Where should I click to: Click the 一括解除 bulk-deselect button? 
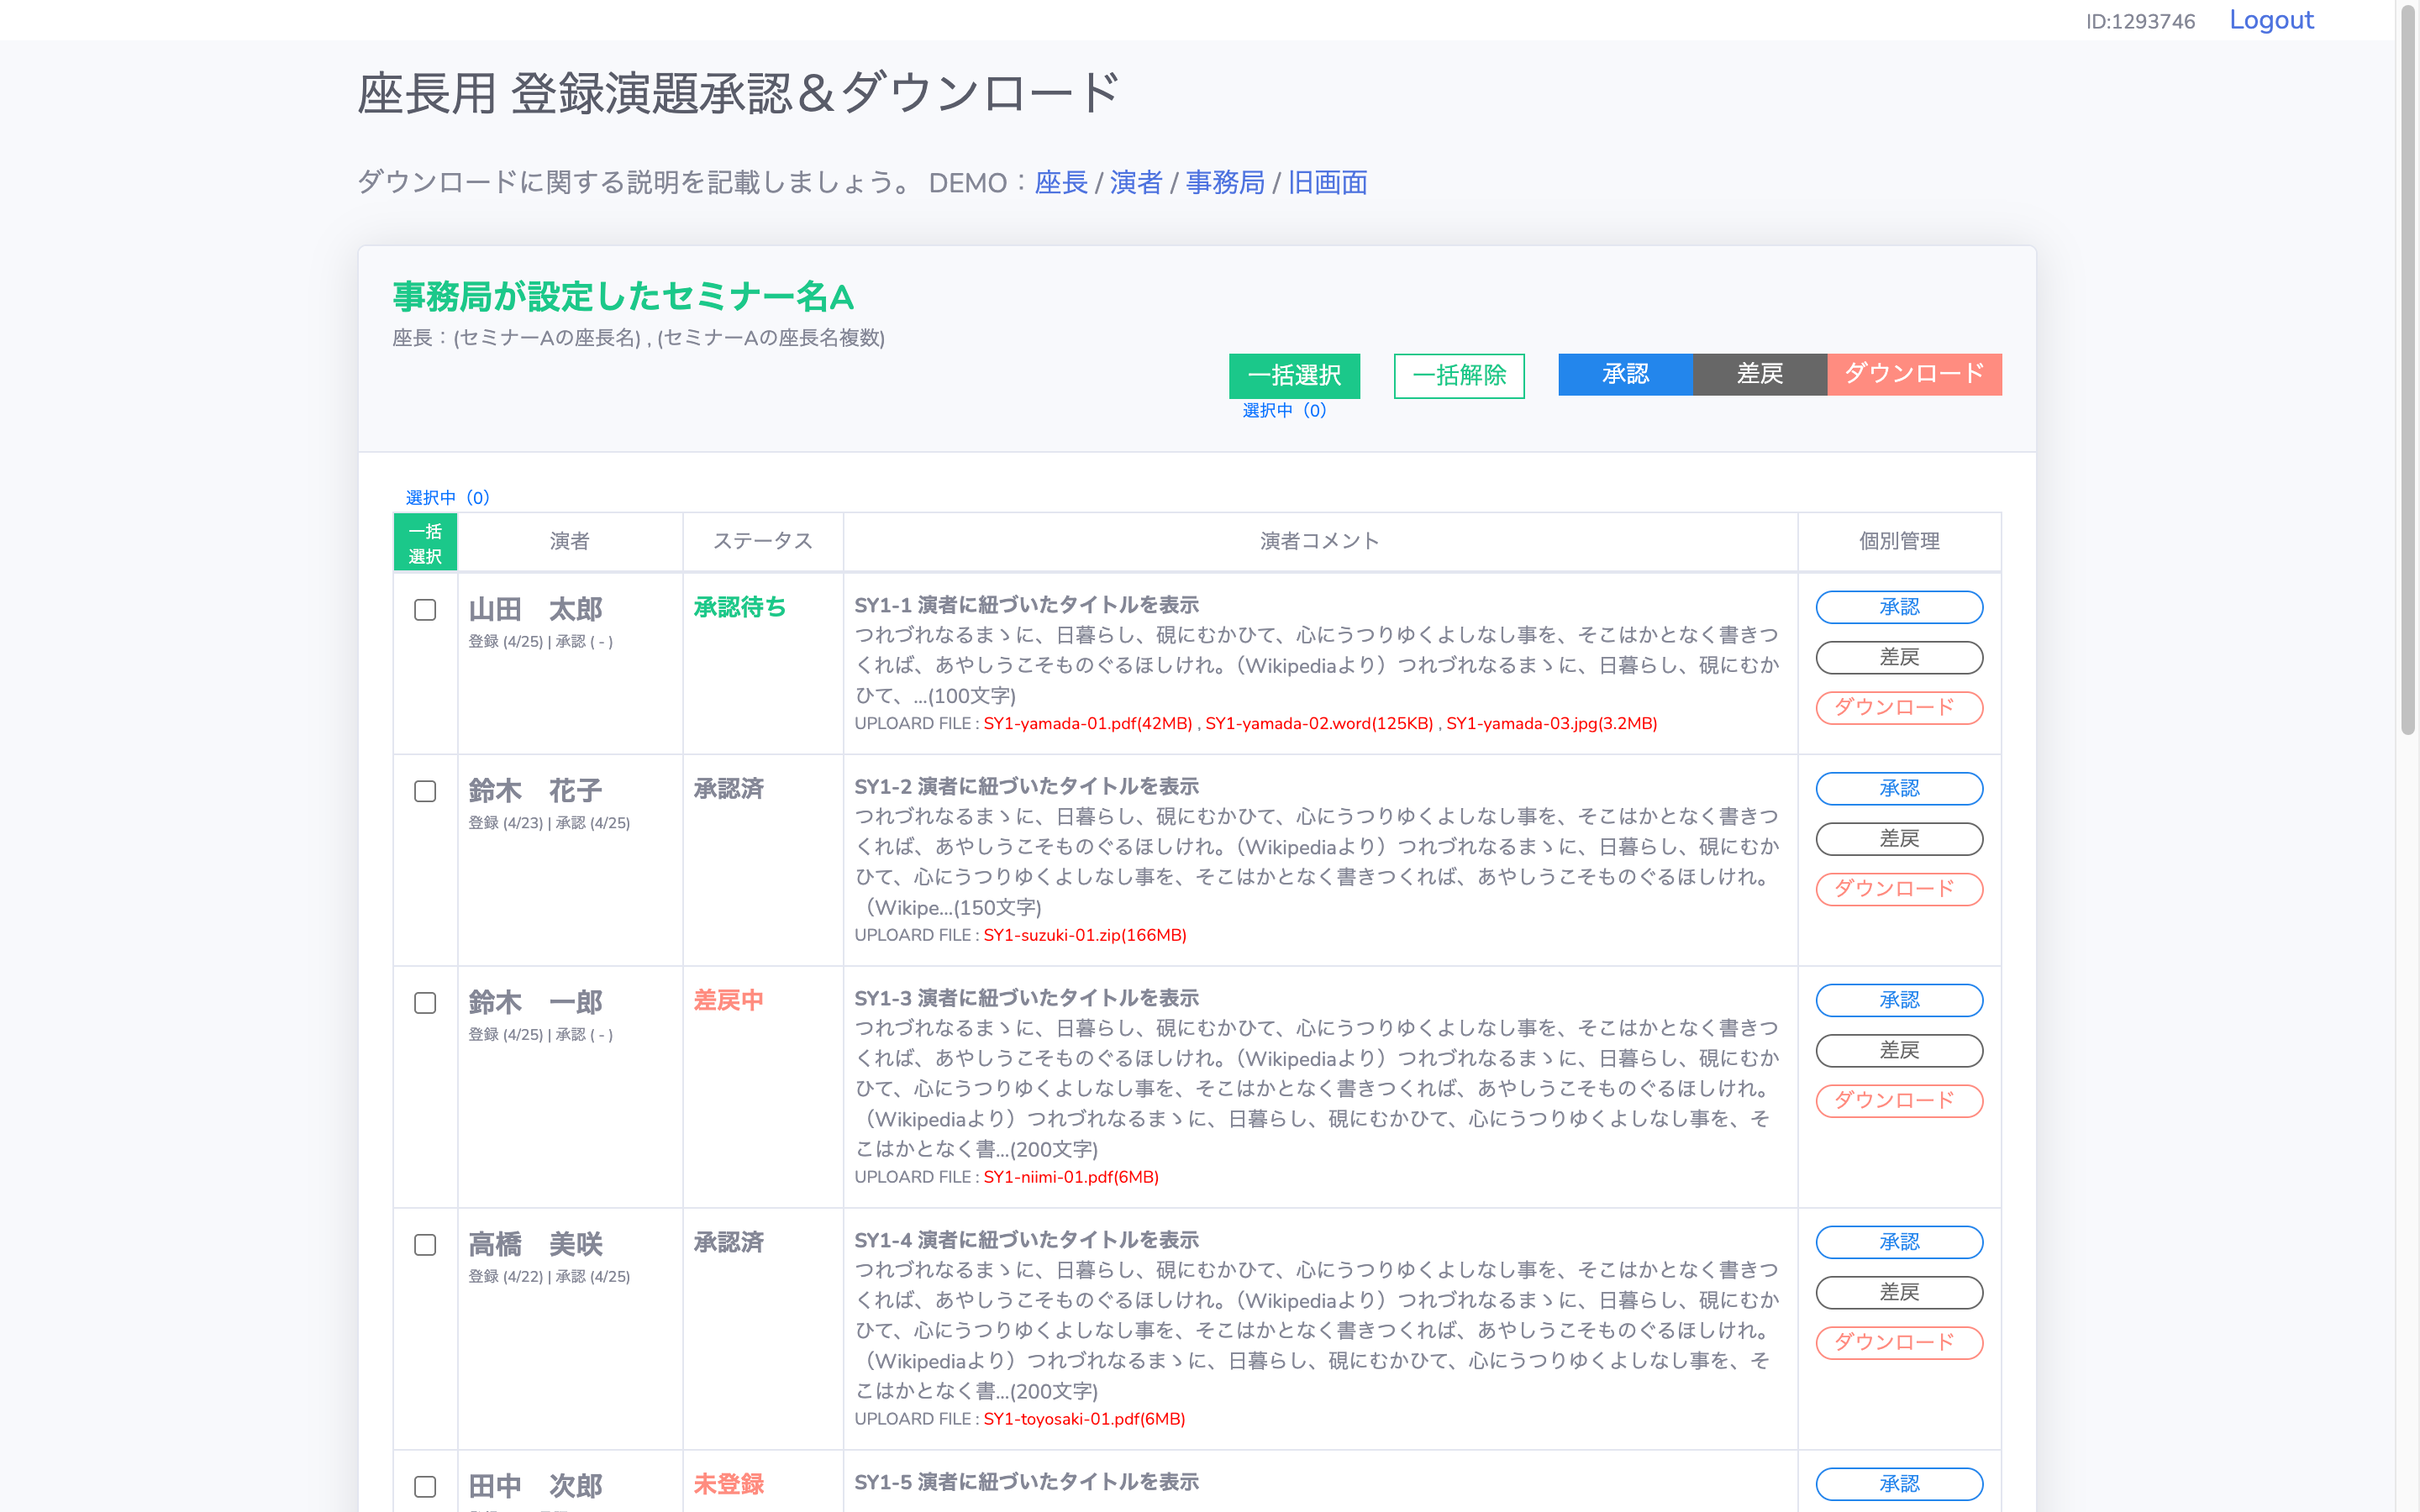pyautogui.click(x=1458, y=375)
